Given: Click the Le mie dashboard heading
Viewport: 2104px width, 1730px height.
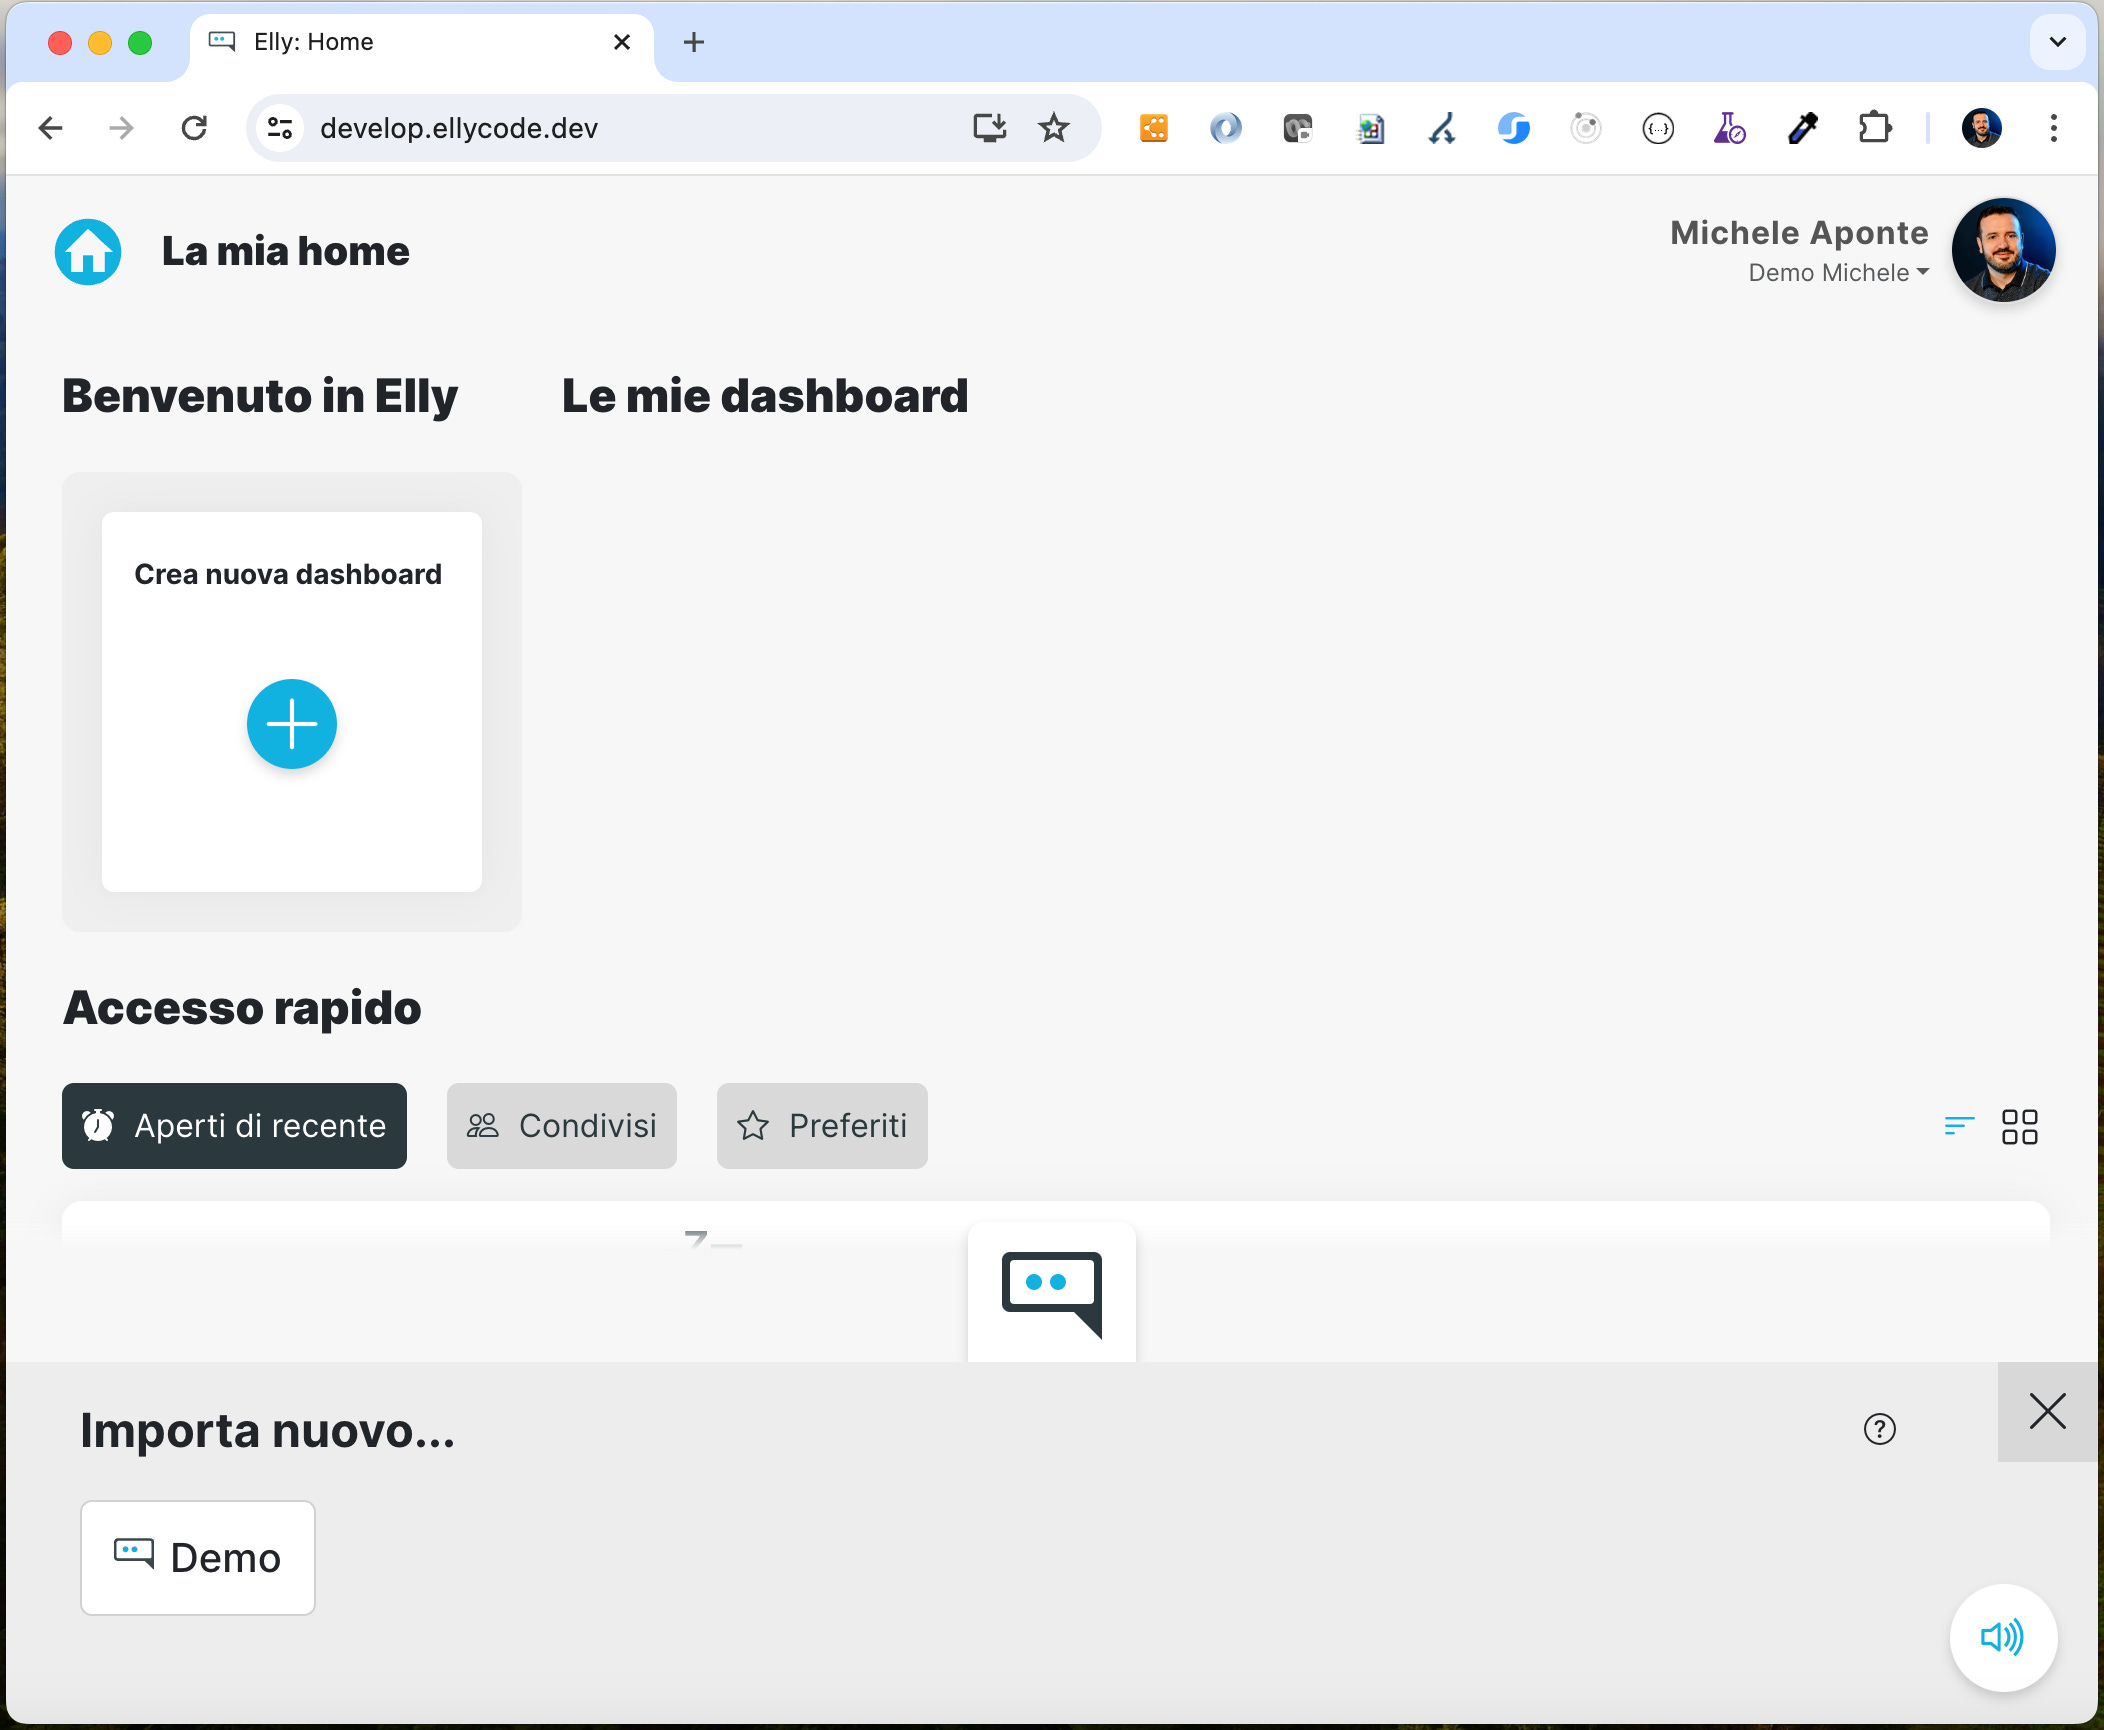Looking at the screenshot, I should (x=765, y=396).
